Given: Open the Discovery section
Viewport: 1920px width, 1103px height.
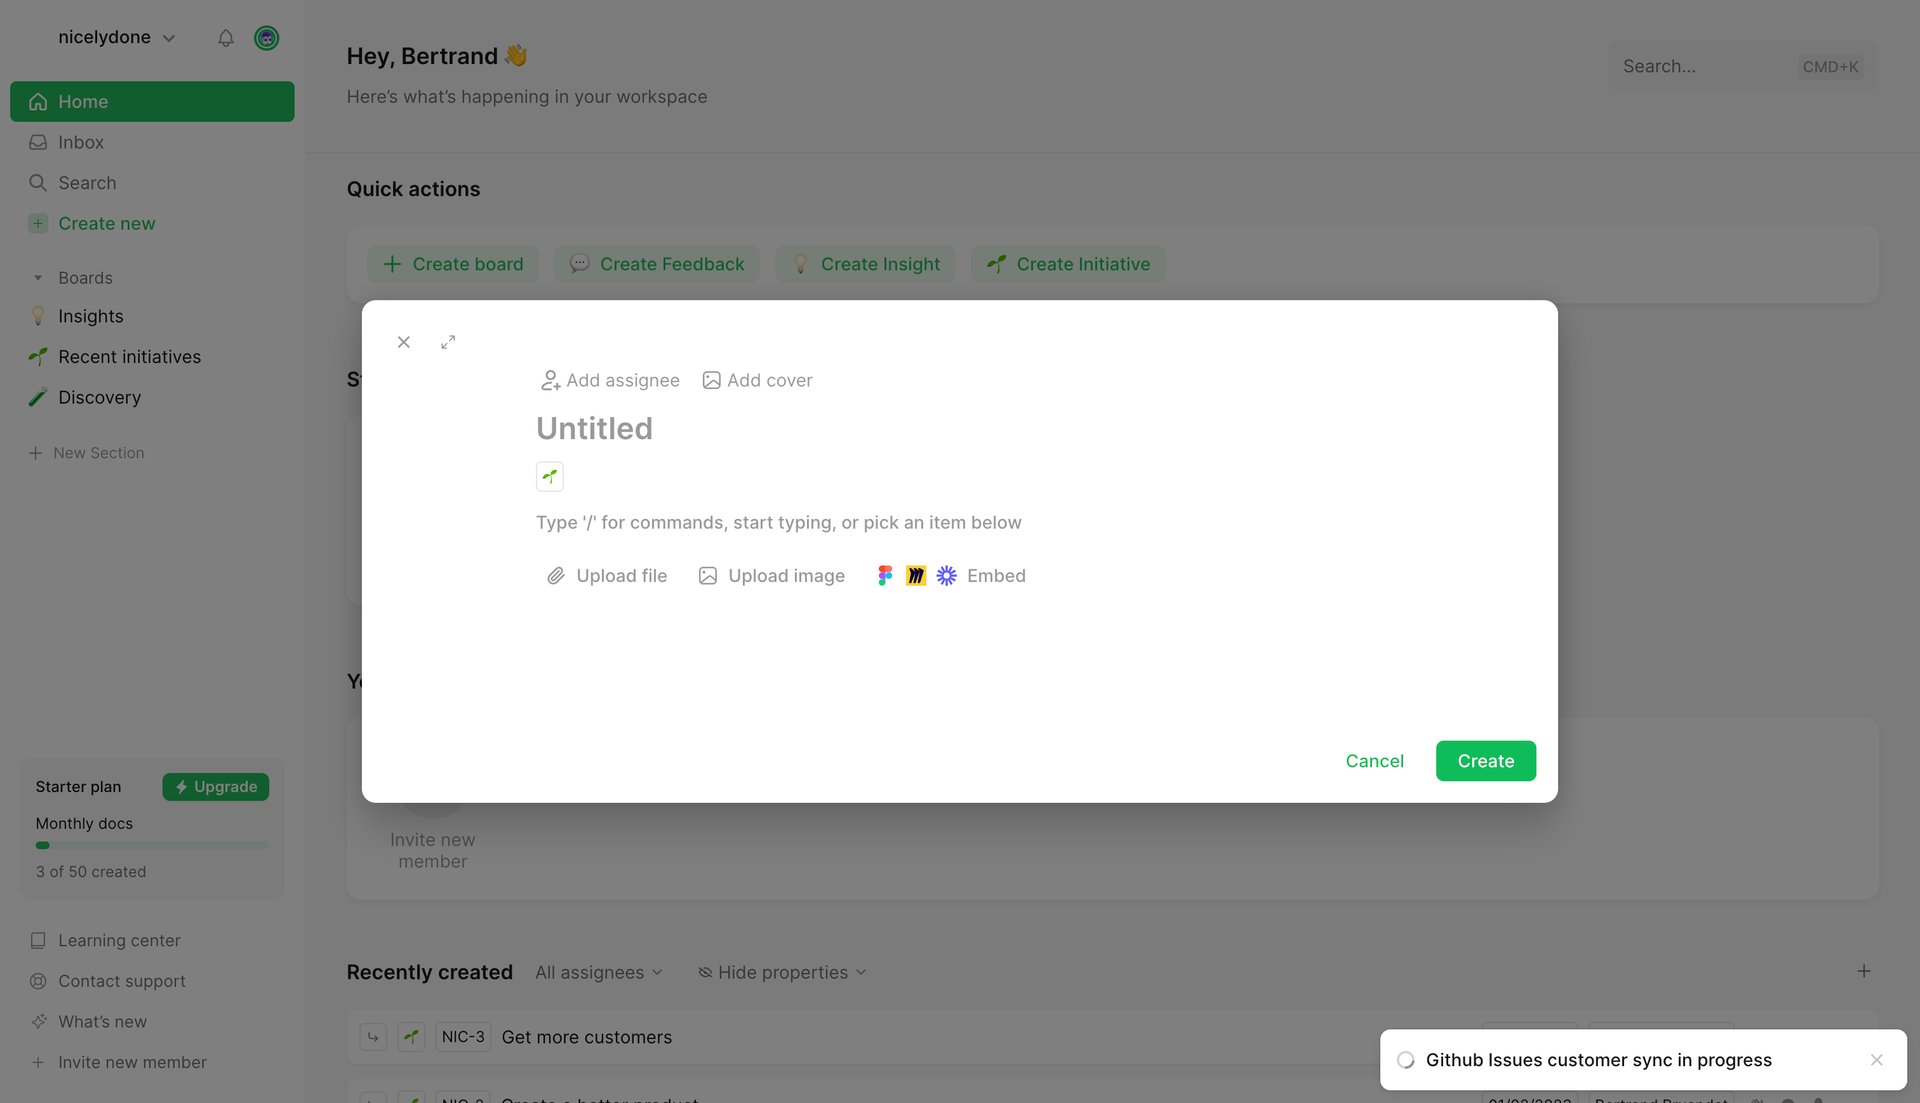Looking at the screenshot, I should click(x=99, y=397).
